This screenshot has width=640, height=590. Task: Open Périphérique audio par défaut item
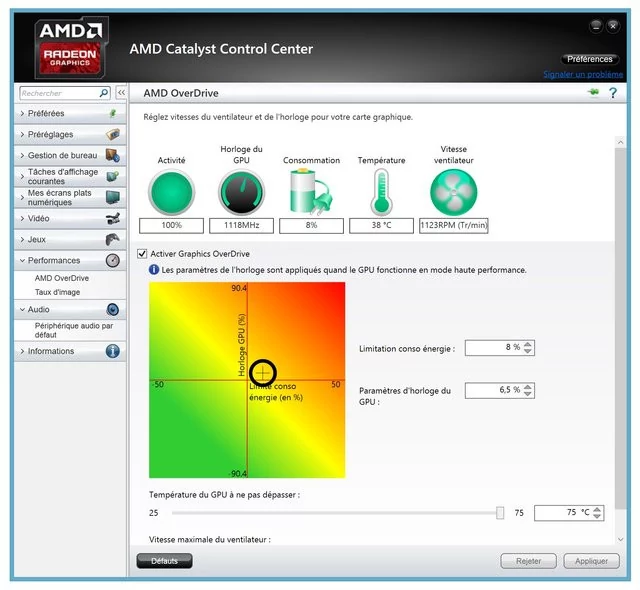point(73,330)
